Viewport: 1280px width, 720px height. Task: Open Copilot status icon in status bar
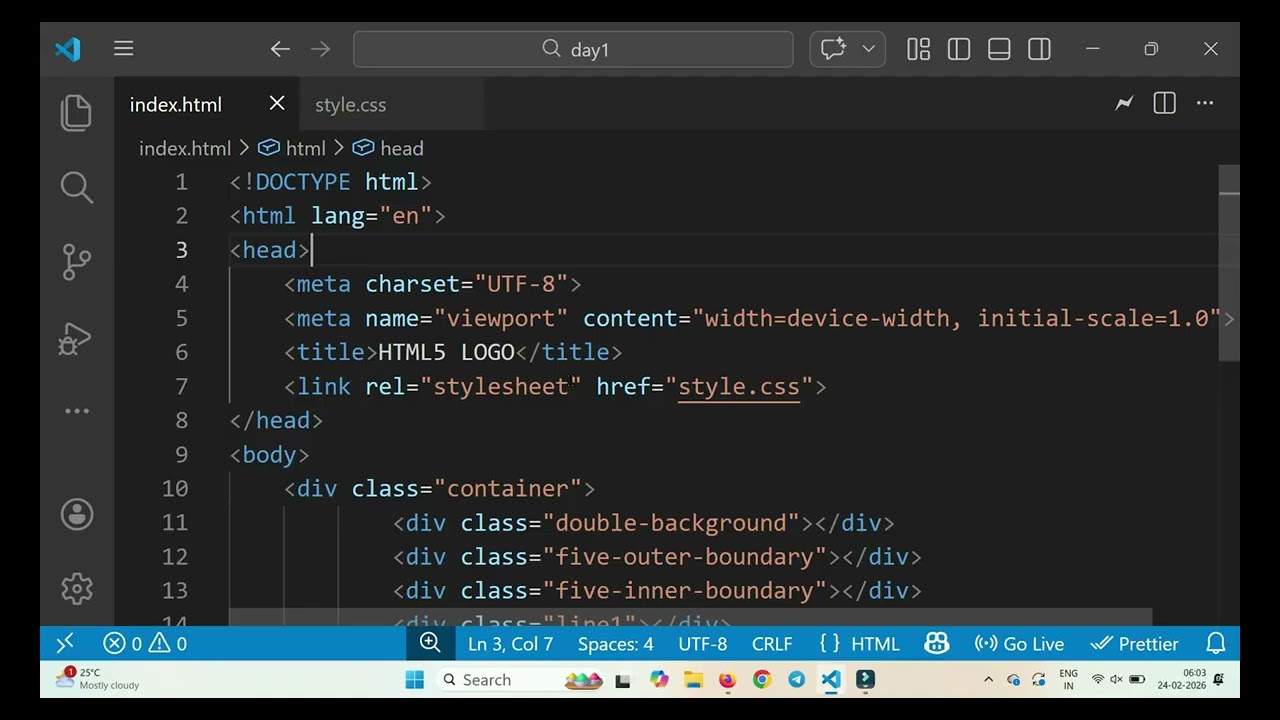tap(937, 644)
